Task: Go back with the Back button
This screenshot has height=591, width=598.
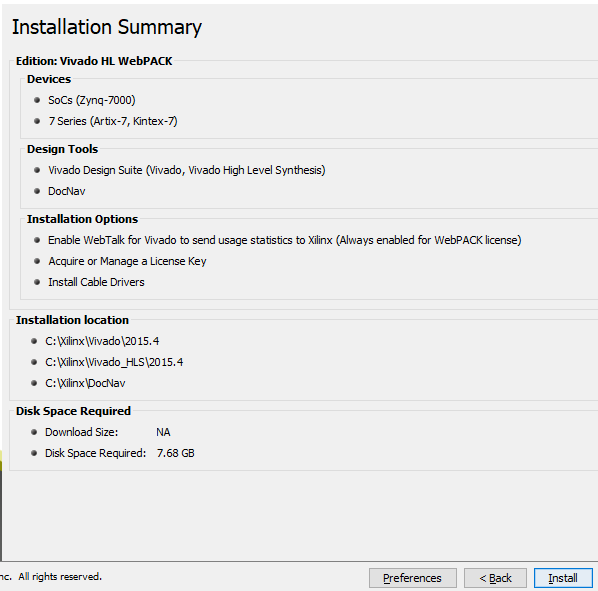Action: click(495, 578)
